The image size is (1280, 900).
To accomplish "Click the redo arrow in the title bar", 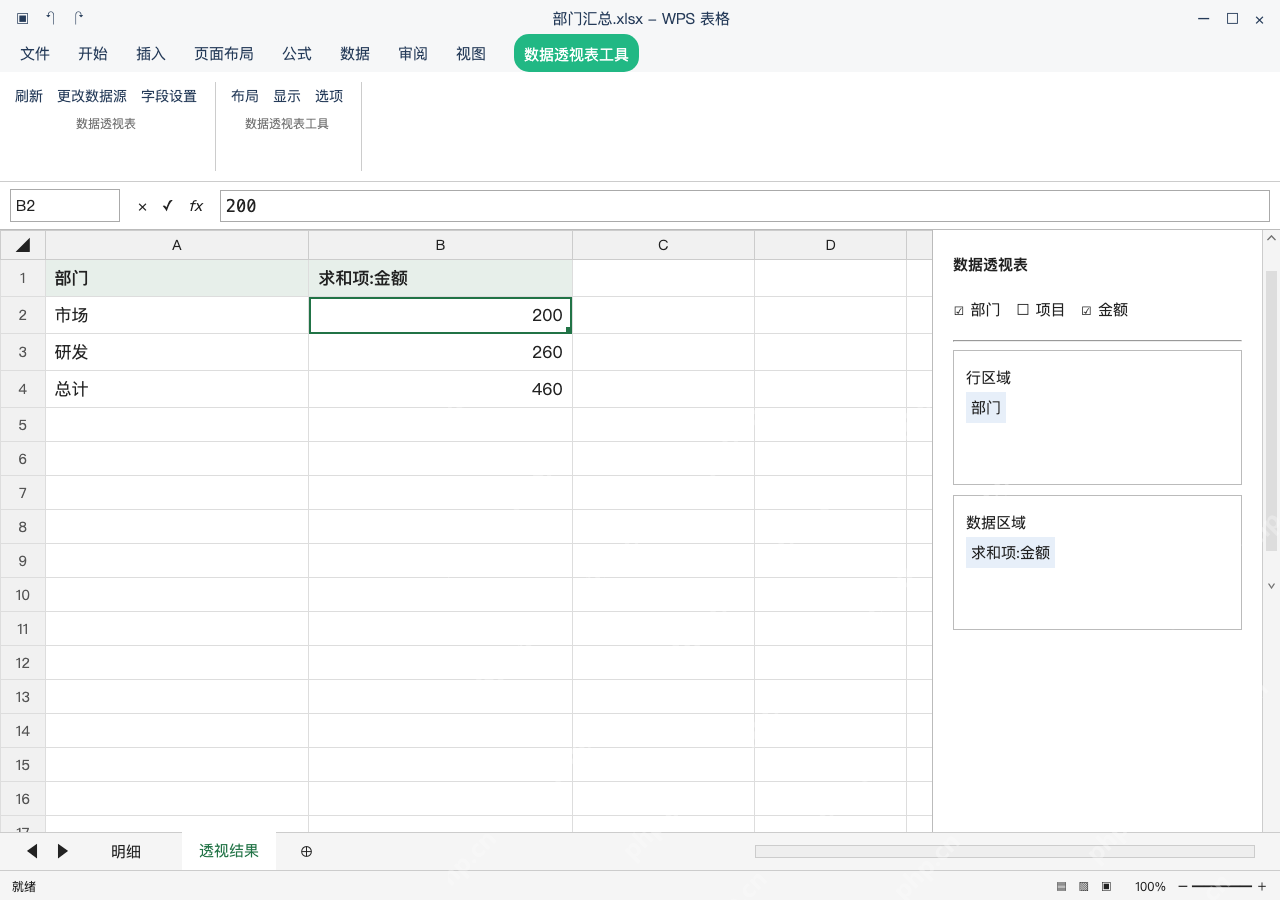I will click(79, 18).
